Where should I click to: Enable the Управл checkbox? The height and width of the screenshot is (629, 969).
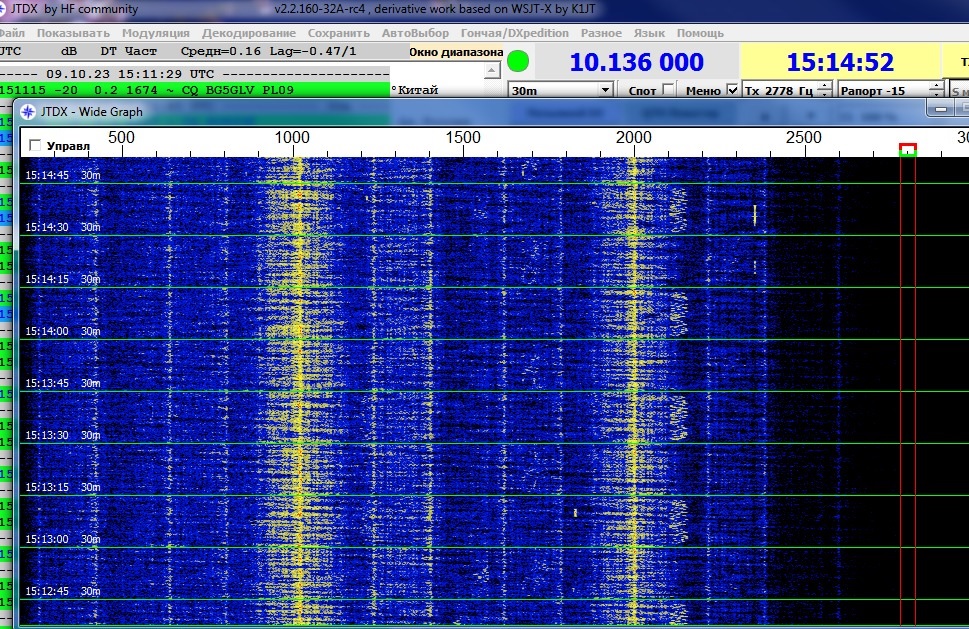[x=36, y=146]
